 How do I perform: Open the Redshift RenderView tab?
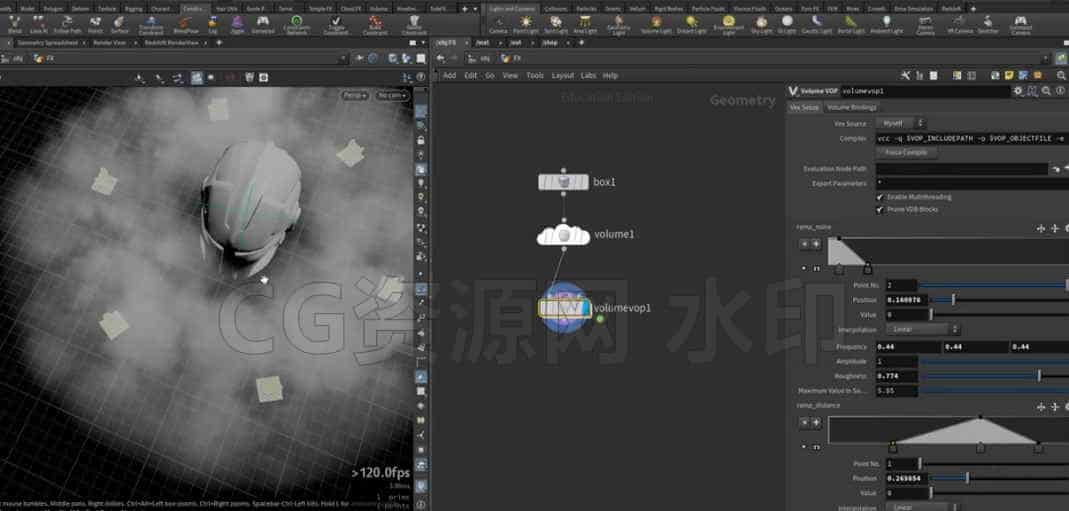[171, 42]
